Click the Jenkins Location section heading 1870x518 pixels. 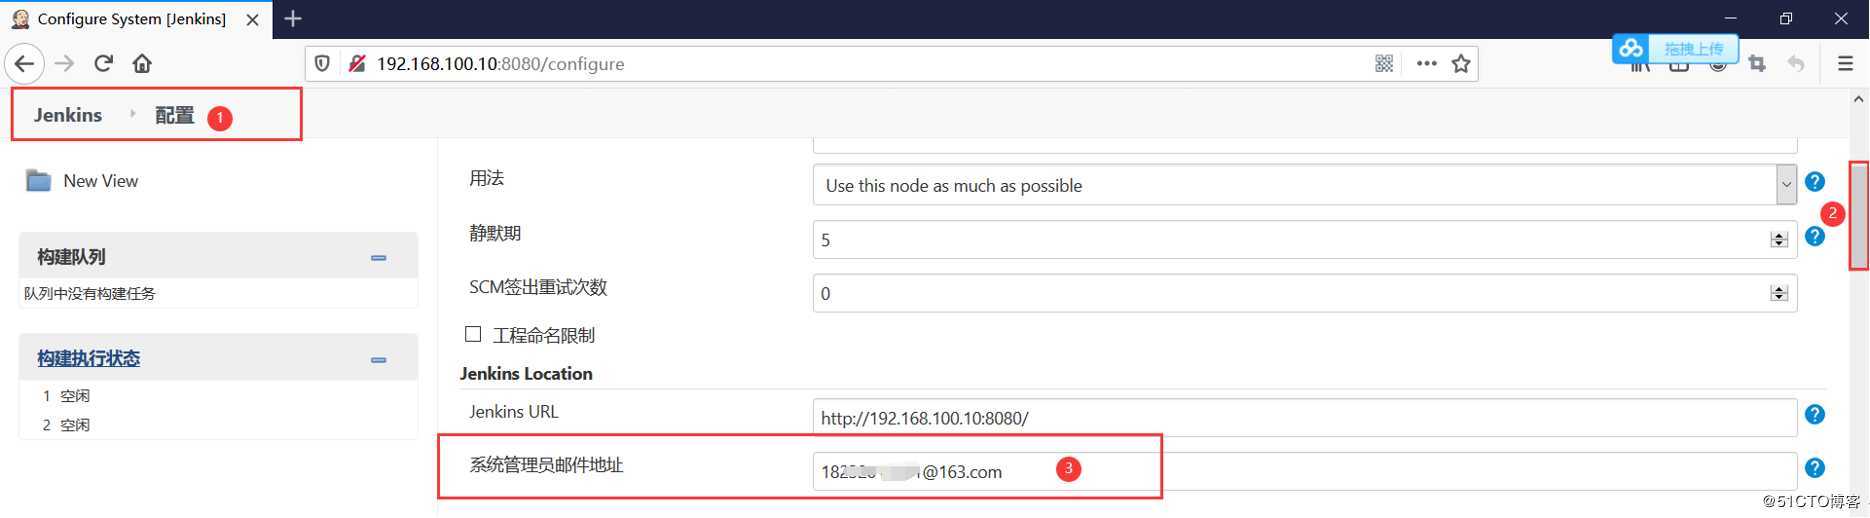[x=526, y=373]
